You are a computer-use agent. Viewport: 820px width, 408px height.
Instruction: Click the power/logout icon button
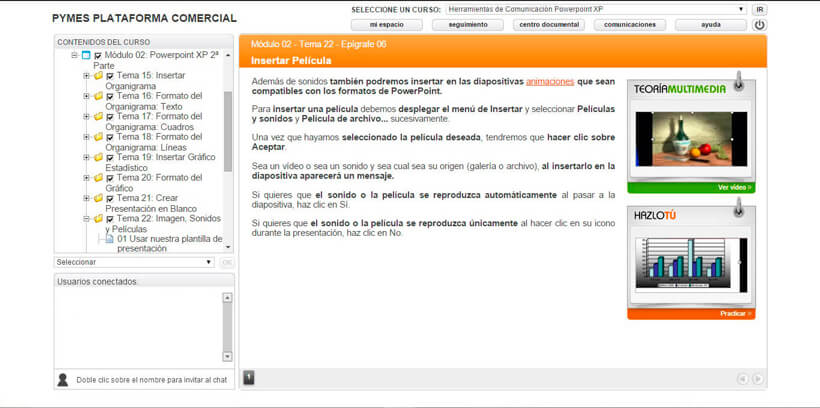point(759,25)
